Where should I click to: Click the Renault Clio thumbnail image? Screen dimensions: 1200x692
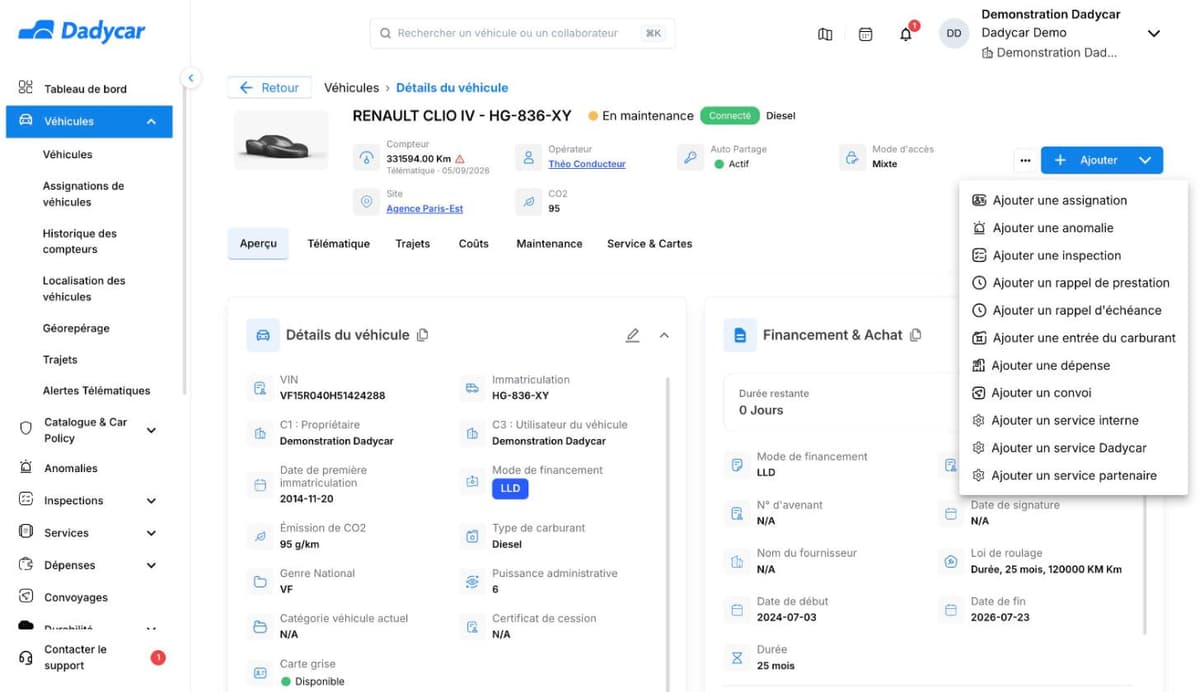click(281, 140)
